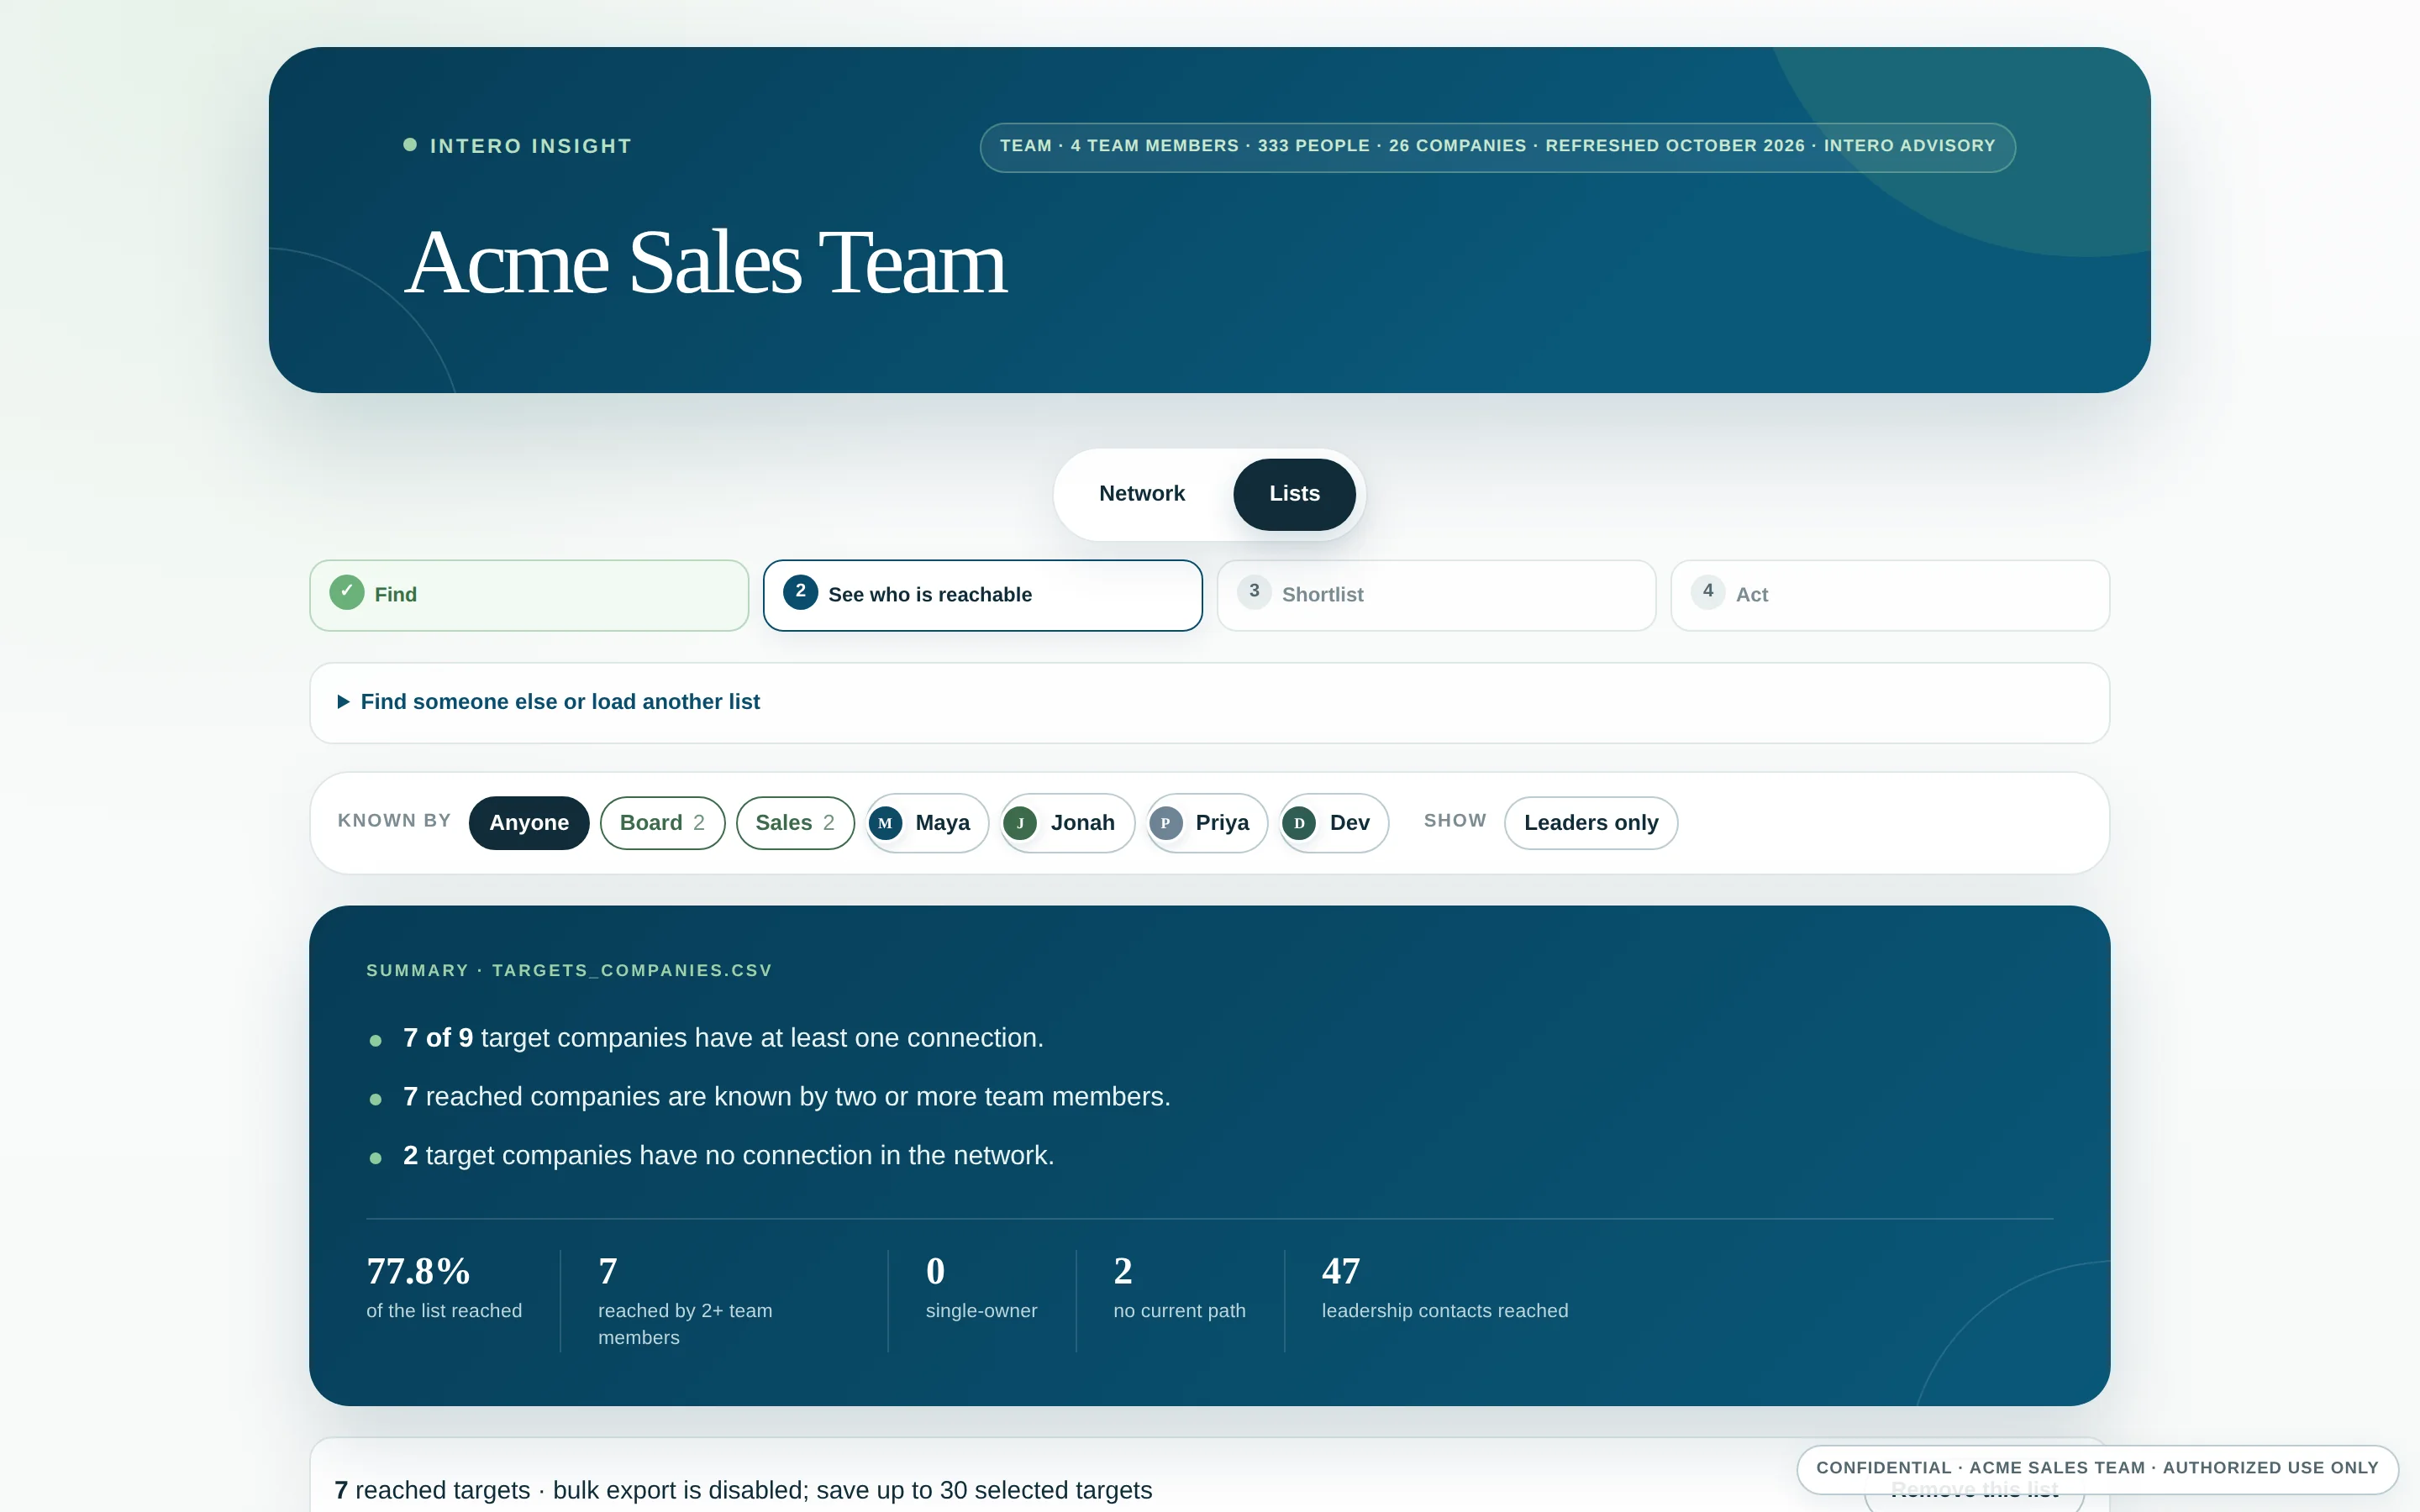2420x1512 pixels.
Task: Filter contacts known by Jonah
Action: [1067, 823]
